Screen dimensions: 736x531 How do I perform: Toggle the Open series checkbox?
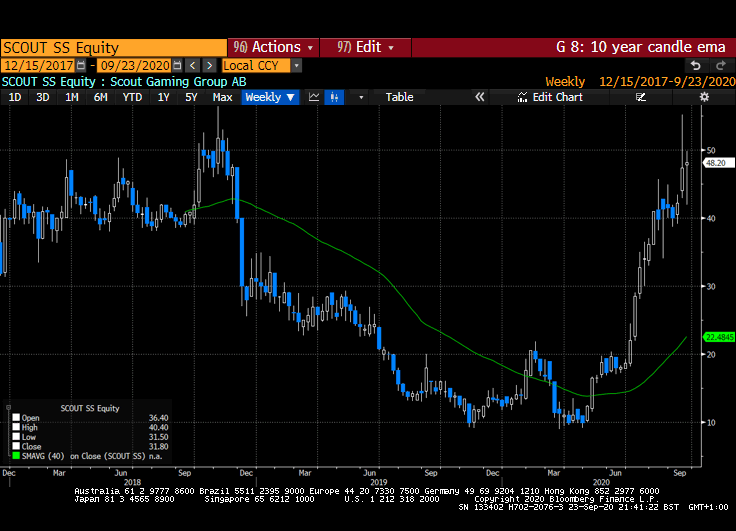click(16, 417)
